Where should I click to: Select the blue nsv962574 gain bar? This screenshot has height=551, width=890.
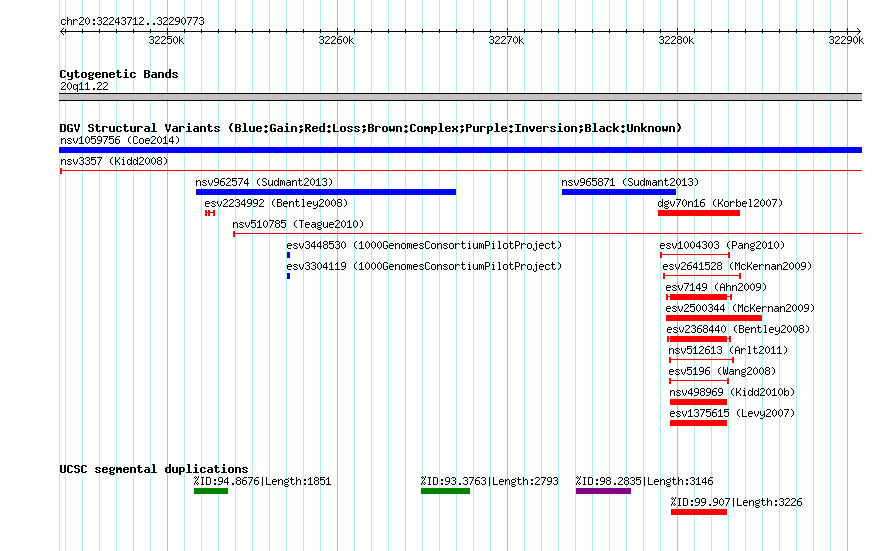pyautogui.click(x=326, y=192)
